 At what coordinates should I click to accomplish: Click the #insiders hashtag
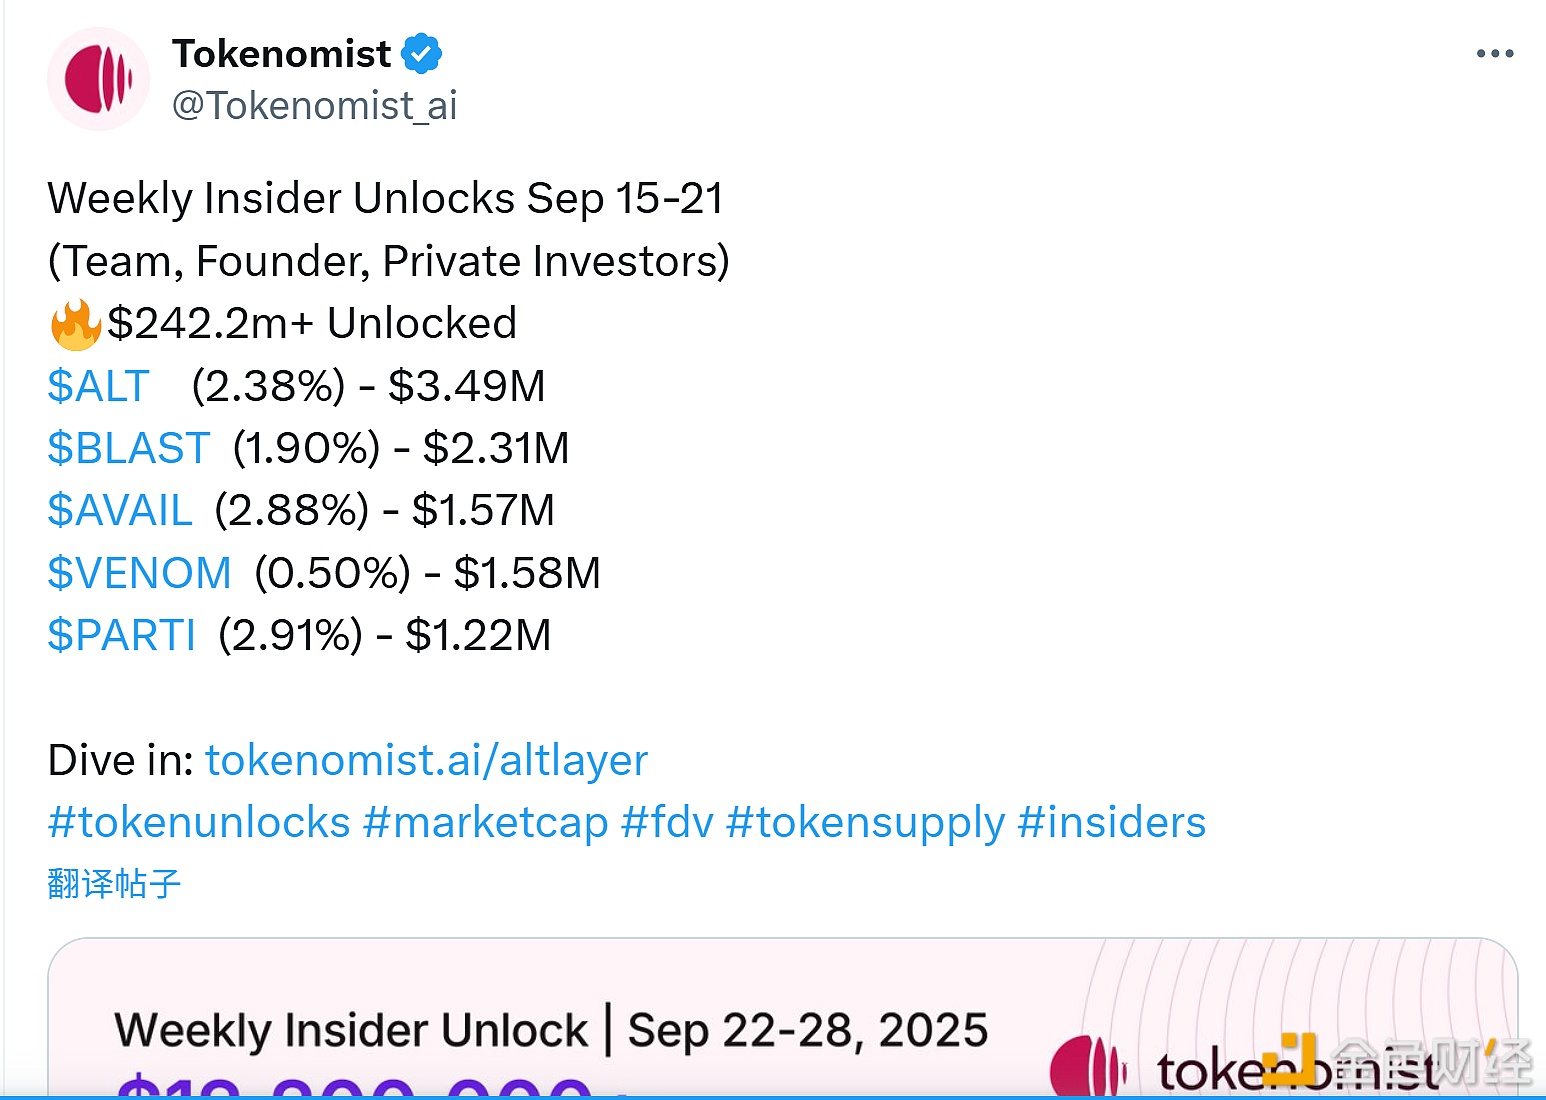(1111, 822)
